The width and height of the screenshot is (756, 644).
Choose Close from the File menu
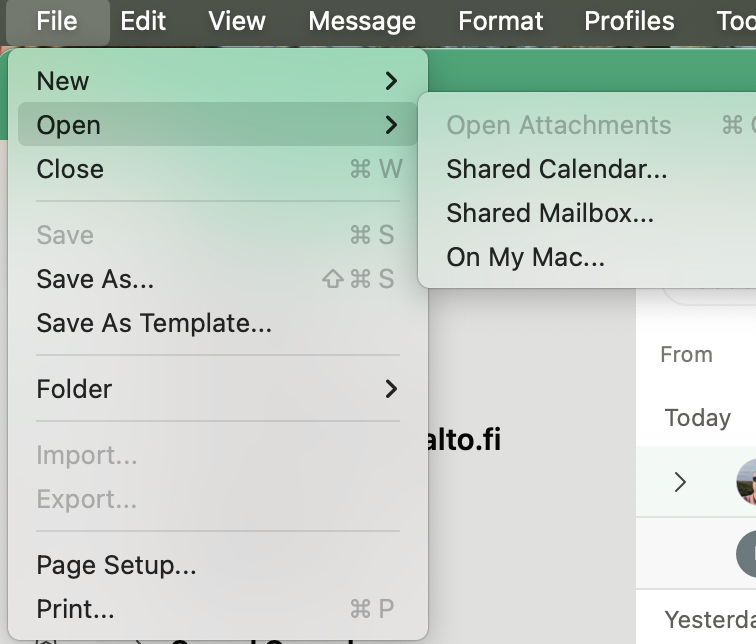point(70,169)
